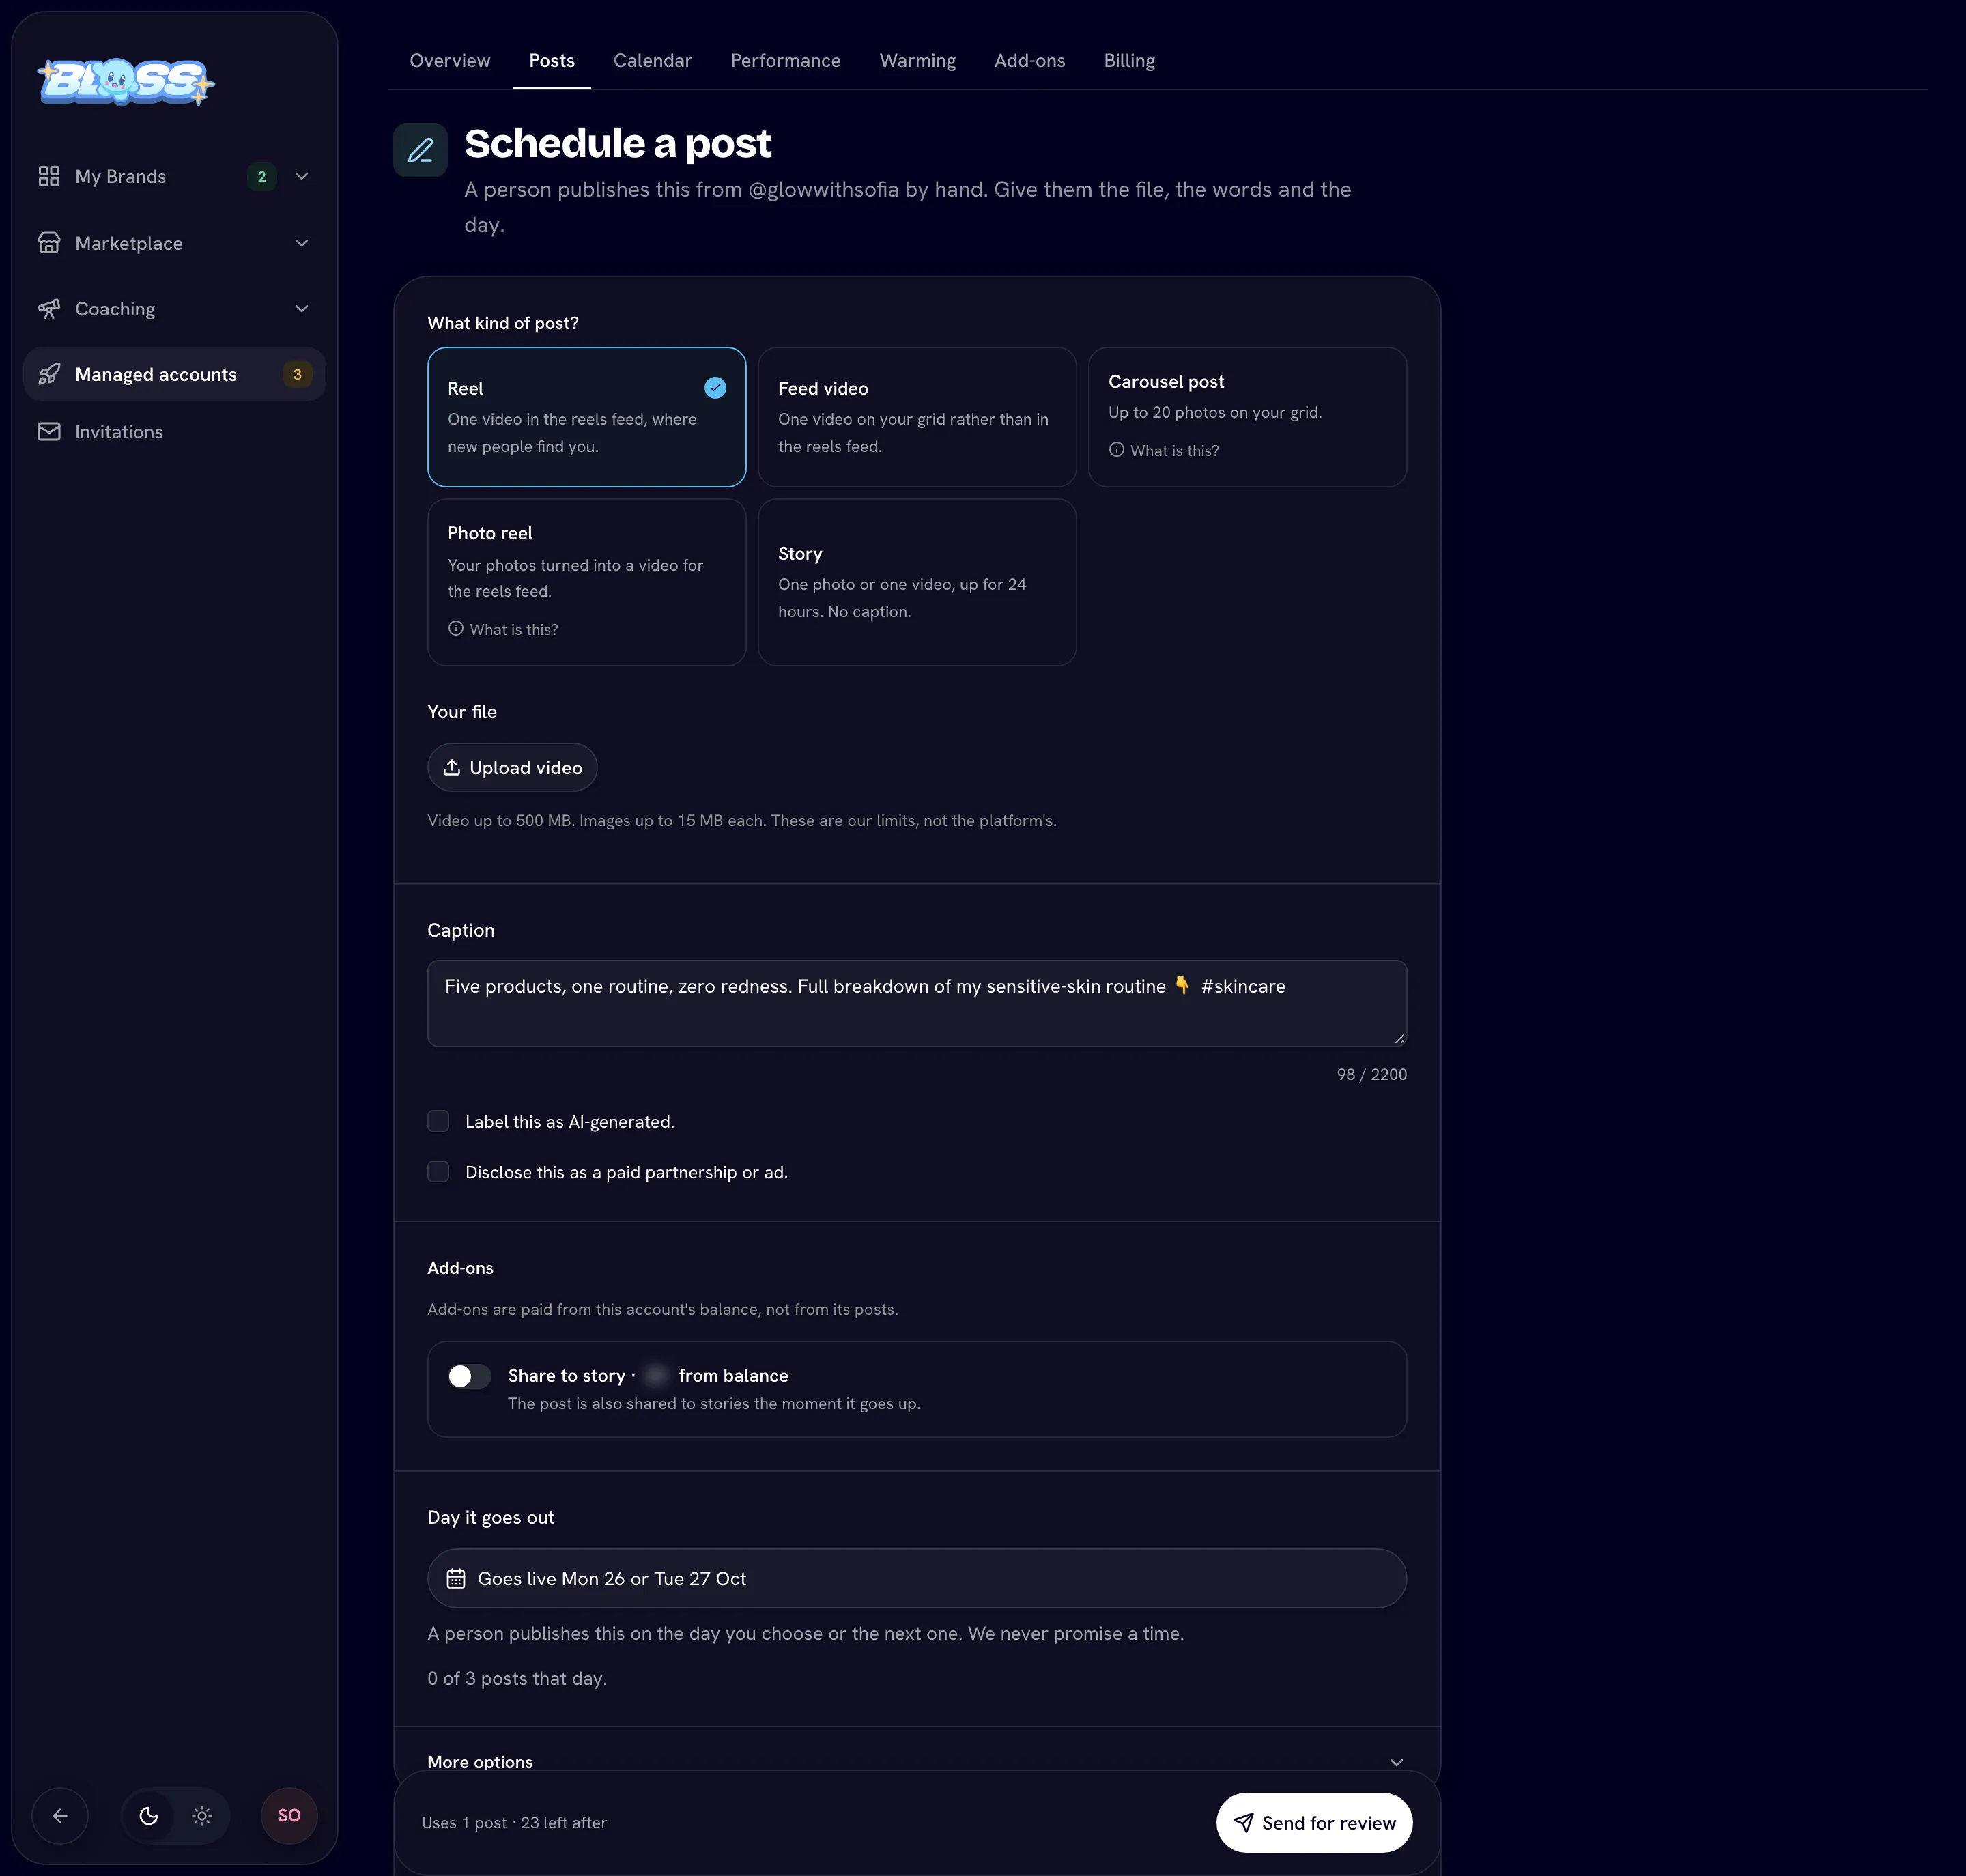Open the Warming tab

coord(918,61)
